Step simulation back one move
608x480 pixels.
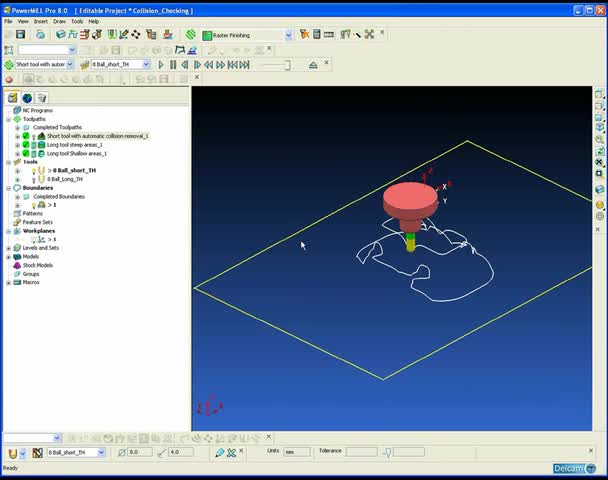[185, 65]
